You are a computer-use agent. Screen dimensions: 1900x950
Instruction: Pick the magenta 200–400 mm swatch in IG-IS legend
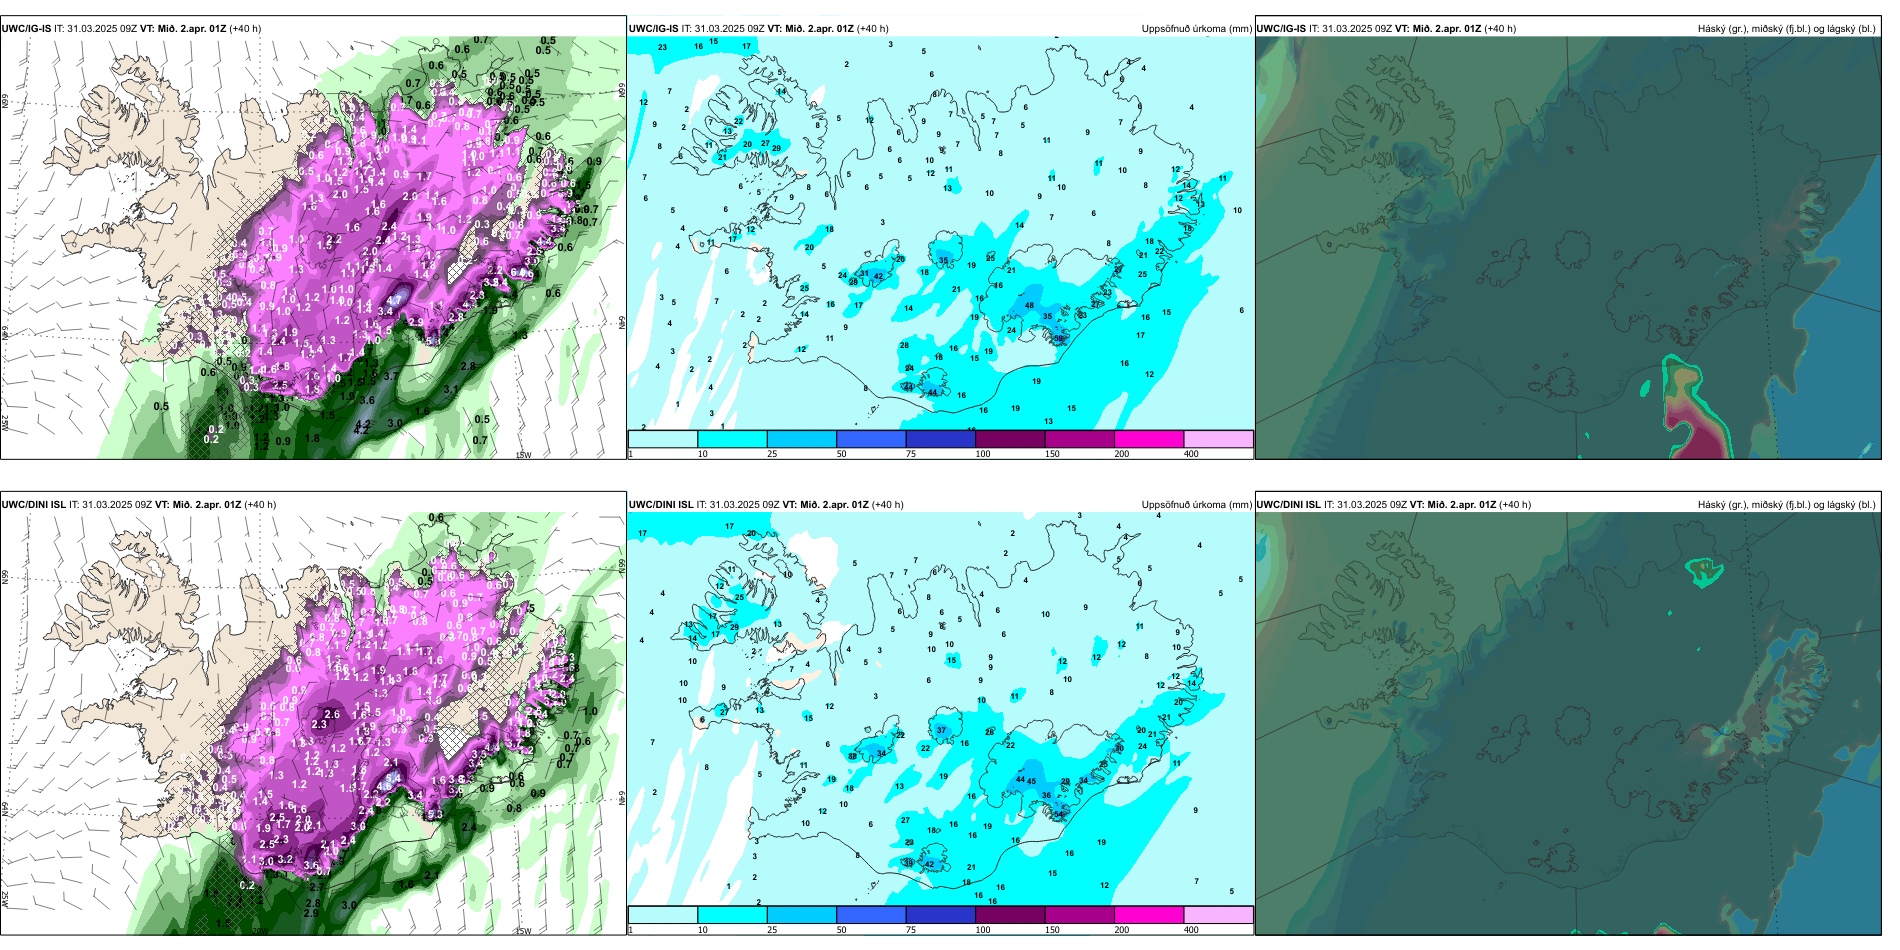1149,439
